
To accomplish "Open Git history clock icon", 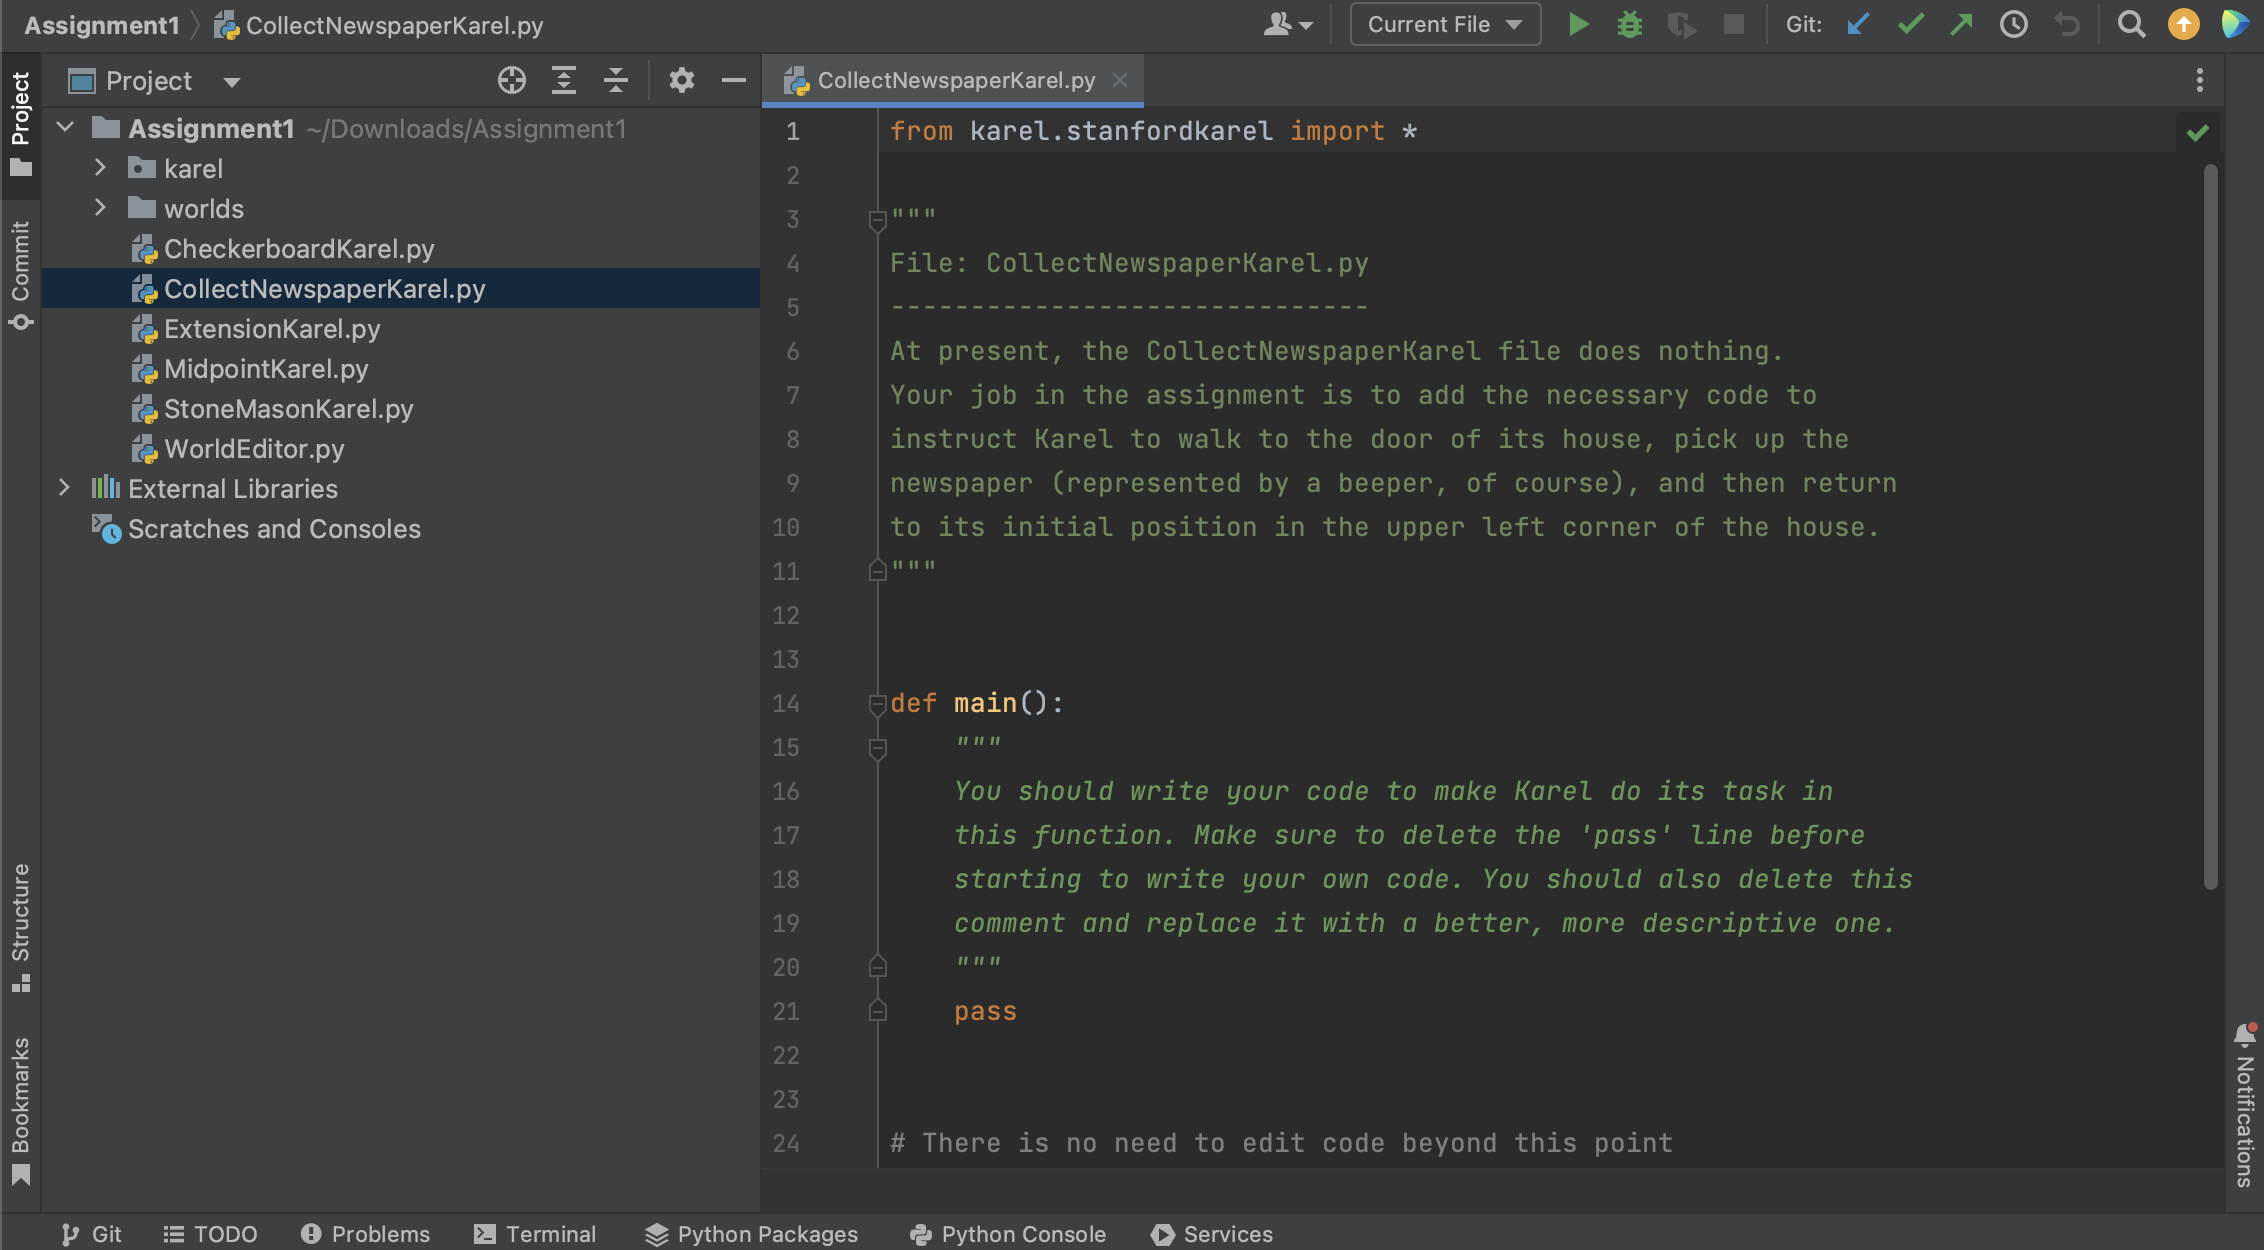I will pos(2014,25).
